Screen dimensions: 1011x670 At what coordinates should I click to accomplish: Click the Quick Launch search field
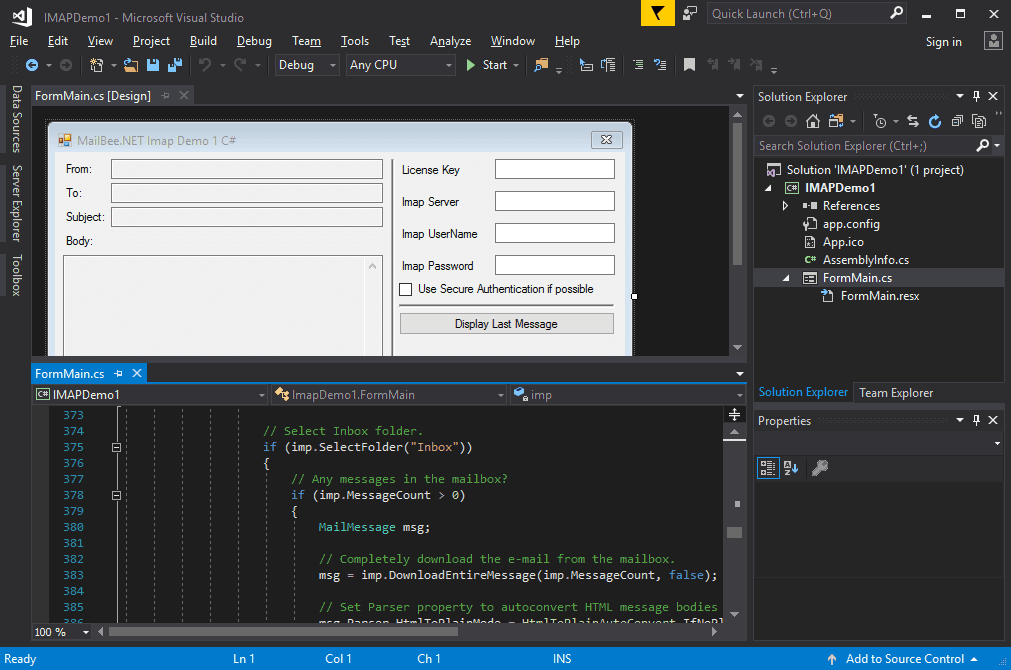807,14
